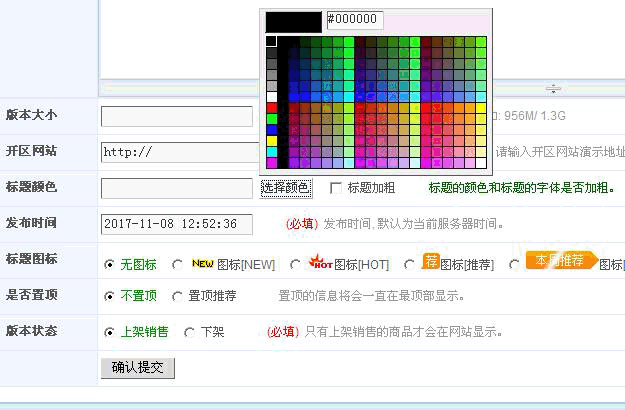
Task: Click the #000000 hex color field
Action: click(x=355, y=20)
